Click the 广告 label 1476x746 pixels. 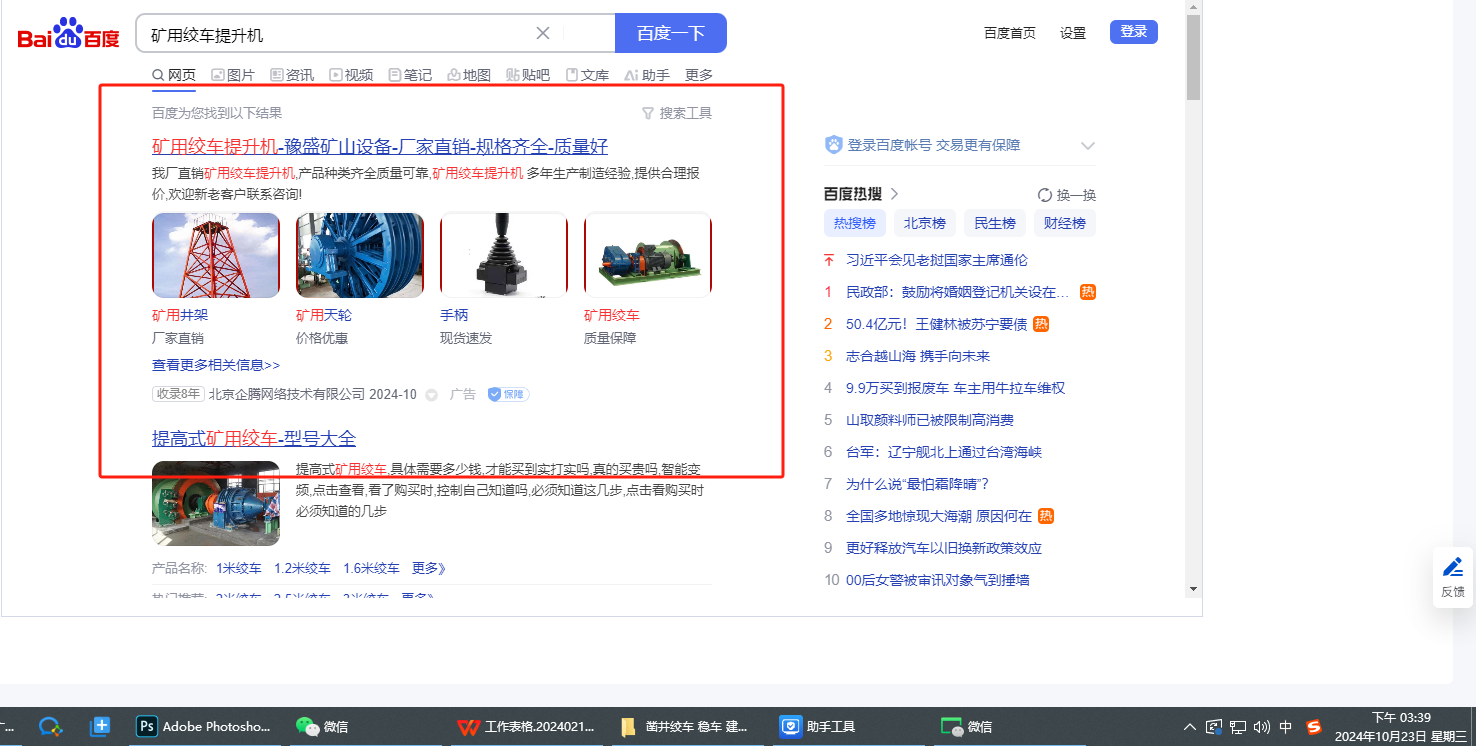(463, 394)
